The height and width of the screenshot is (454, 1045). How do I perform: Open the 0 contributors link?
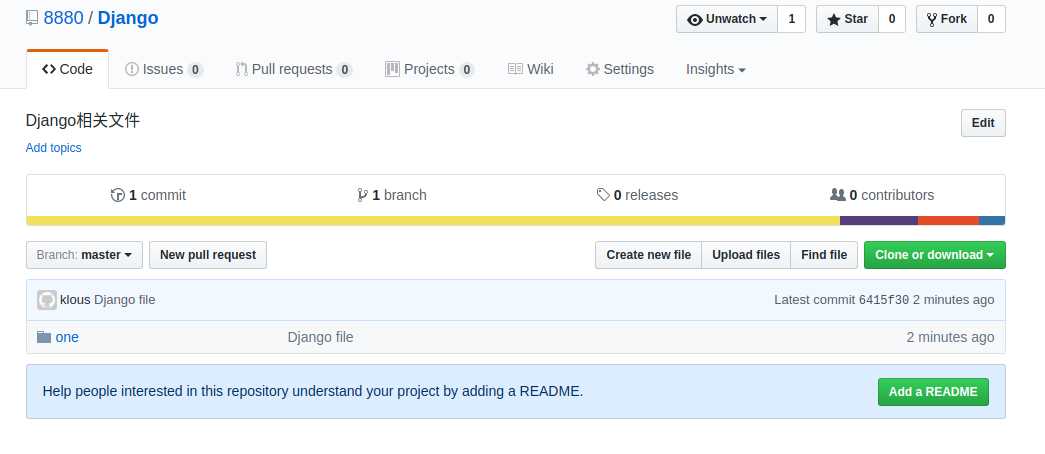(882, 195)
